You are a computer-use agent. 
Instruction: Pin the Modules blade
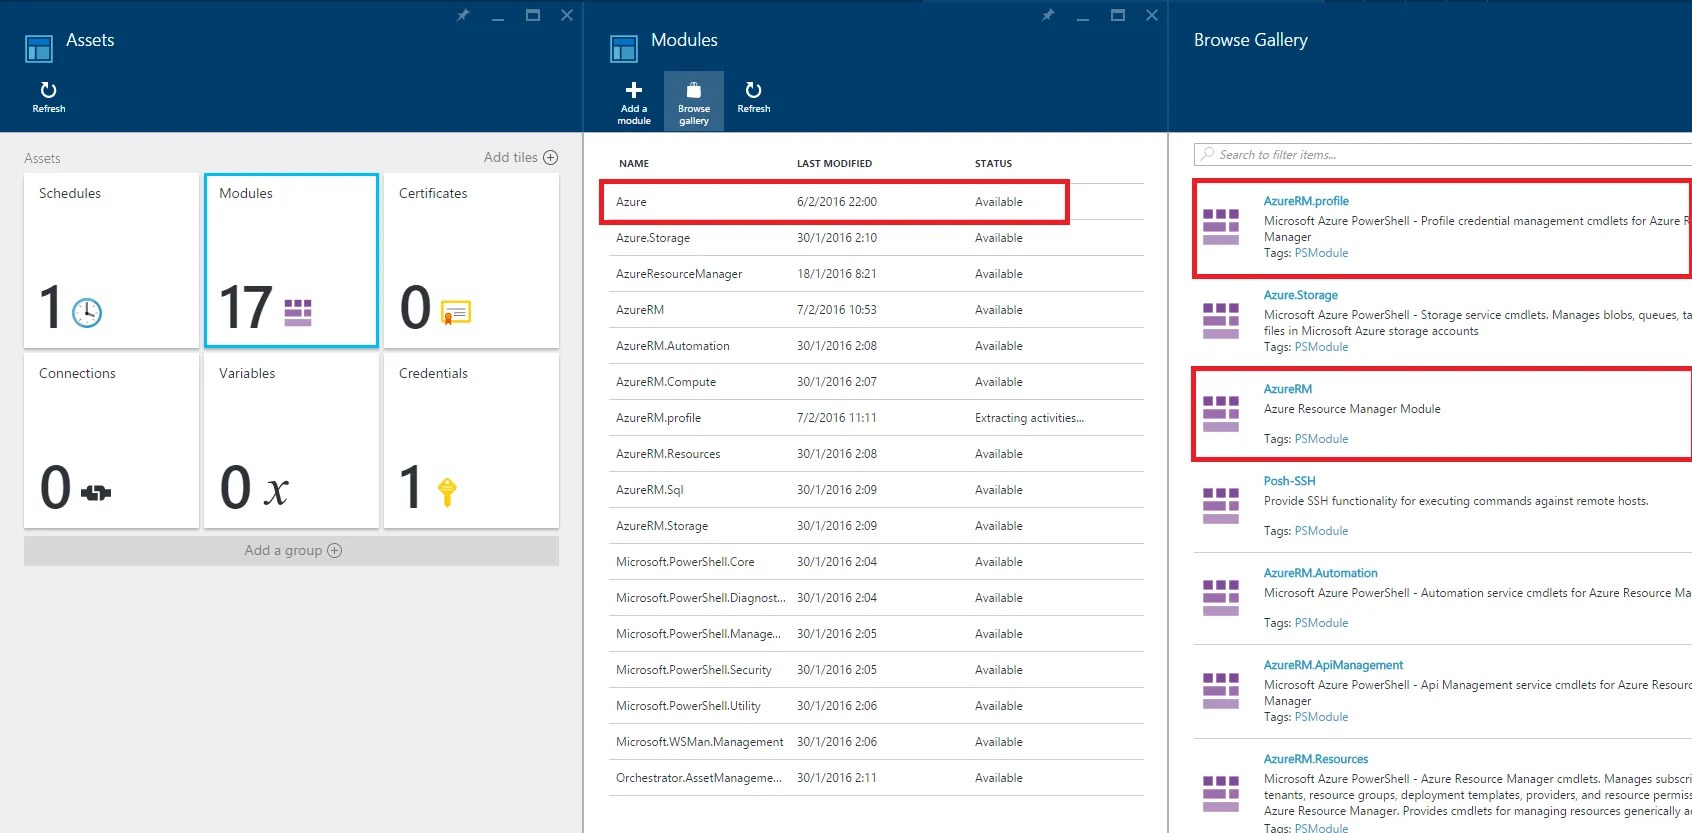coord(1048,15)
